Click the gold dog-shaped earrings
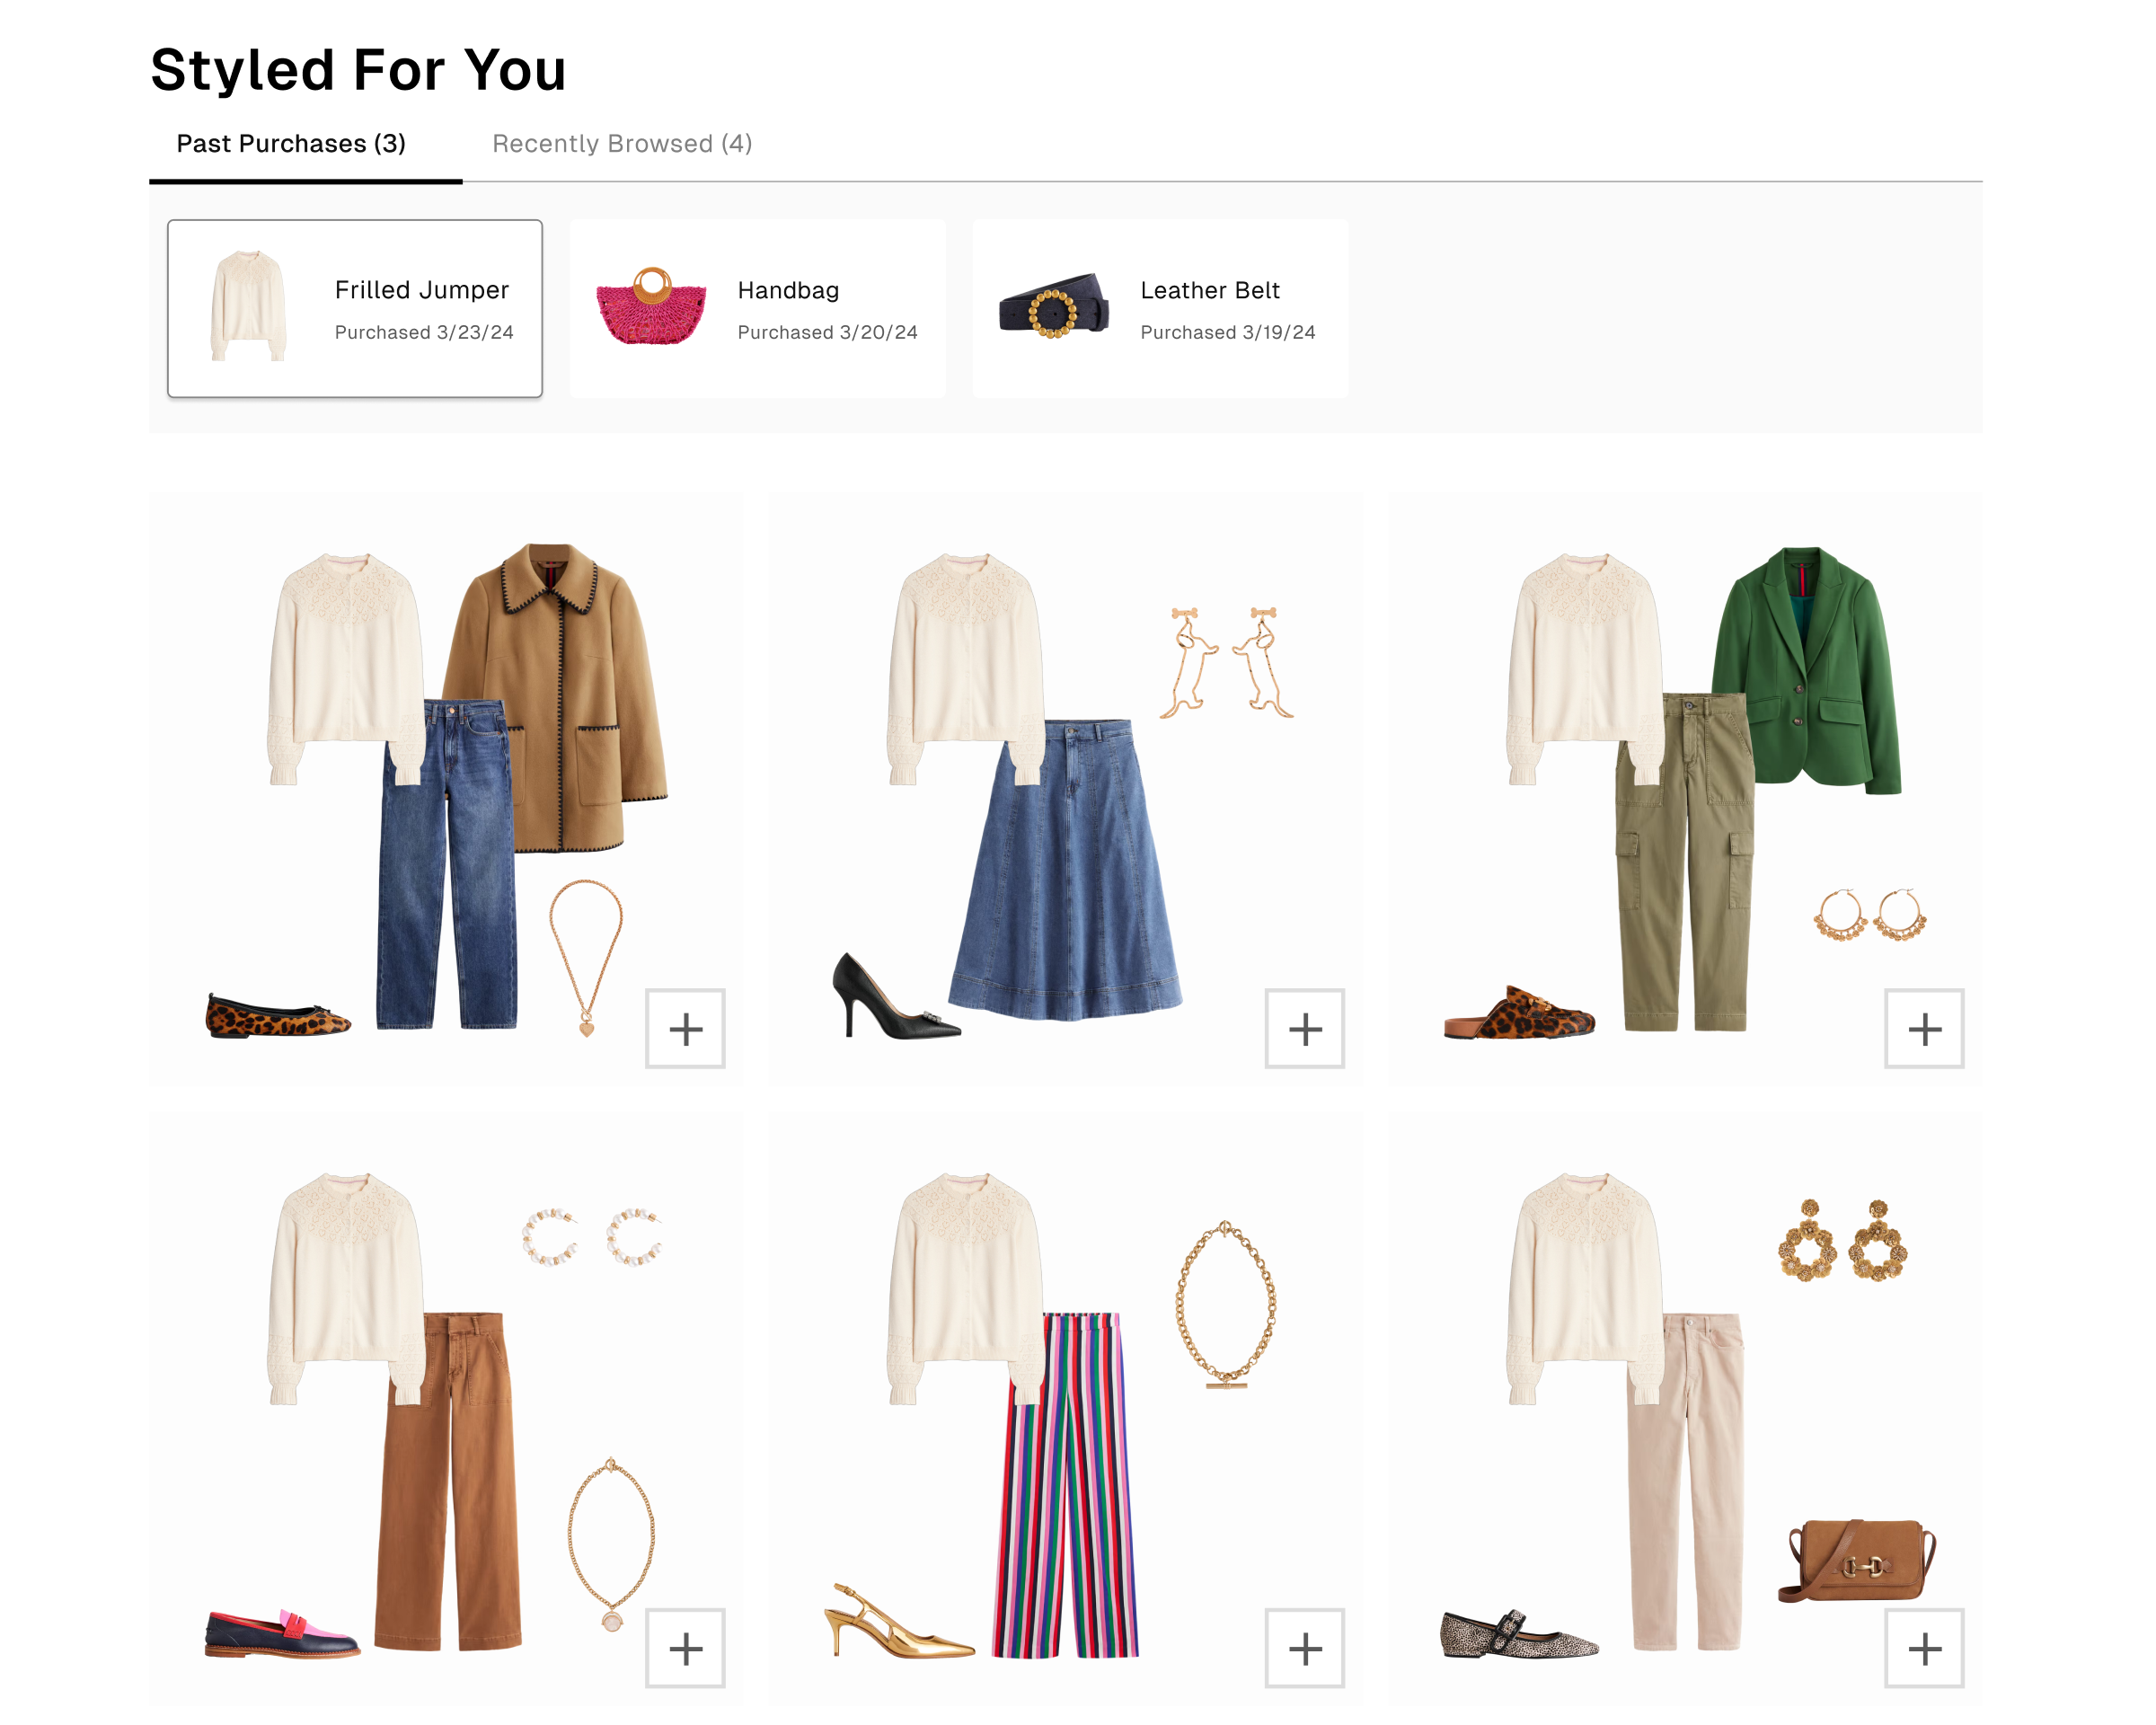 (x=1227, y=662)
